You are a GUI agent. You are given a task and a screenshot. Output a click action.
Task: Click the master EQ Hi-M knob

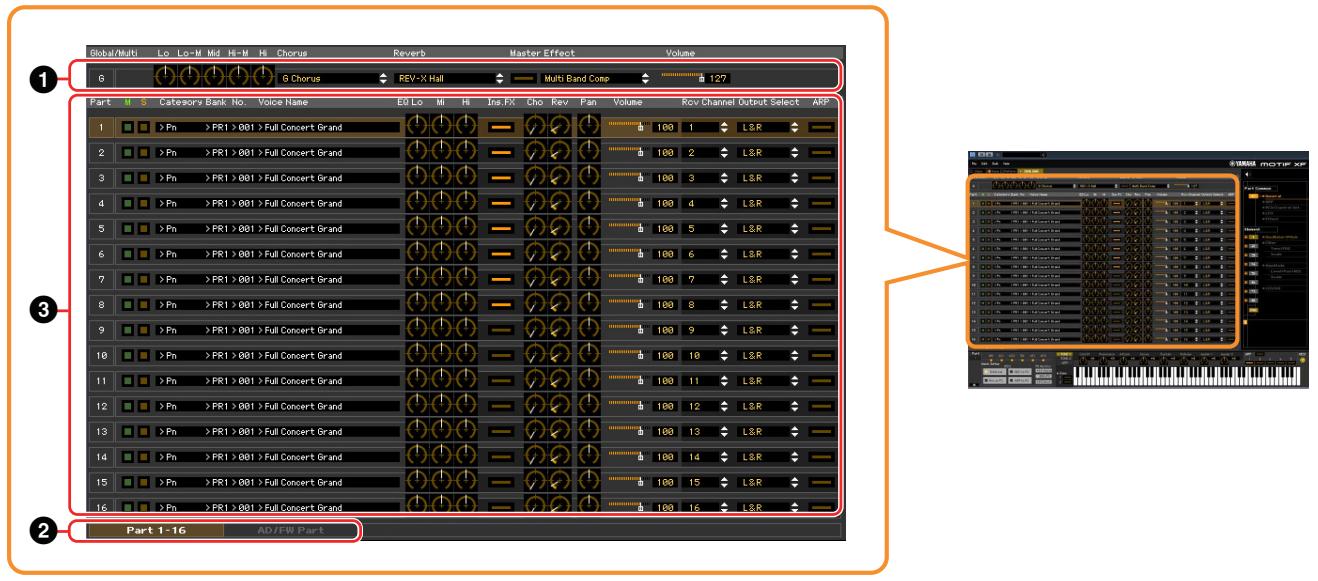(x=238, y=75)
